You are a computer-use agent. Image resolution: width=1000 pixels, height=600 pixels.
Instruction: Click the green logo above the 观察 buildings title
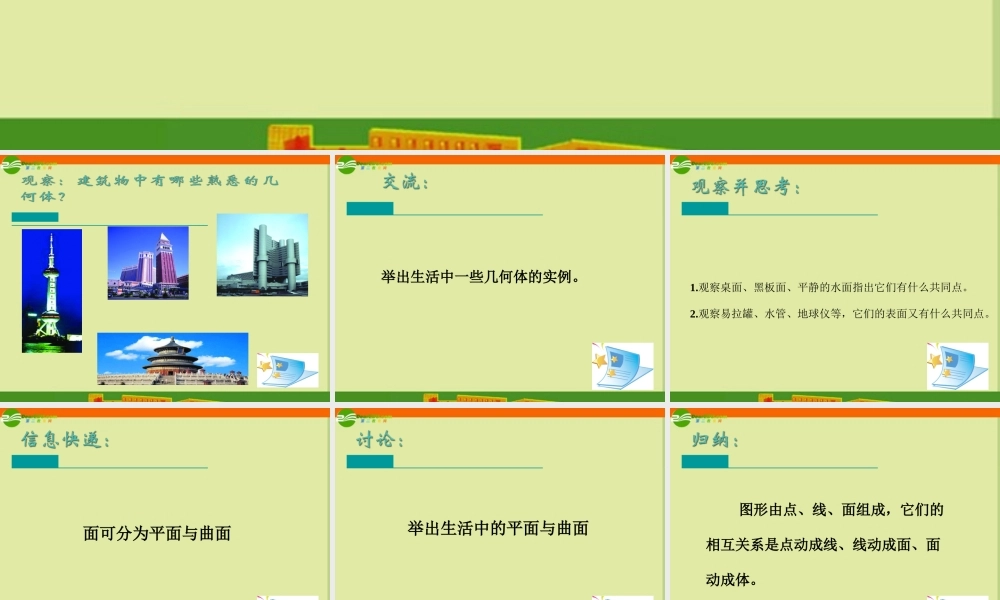coord(11,166)
